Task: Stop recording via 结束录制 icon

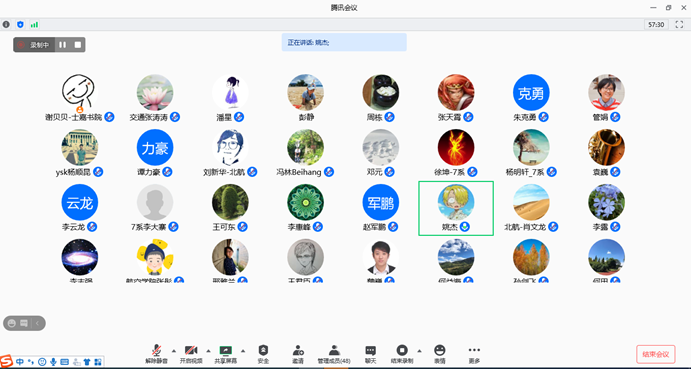Action: click(x=401, y=354)
